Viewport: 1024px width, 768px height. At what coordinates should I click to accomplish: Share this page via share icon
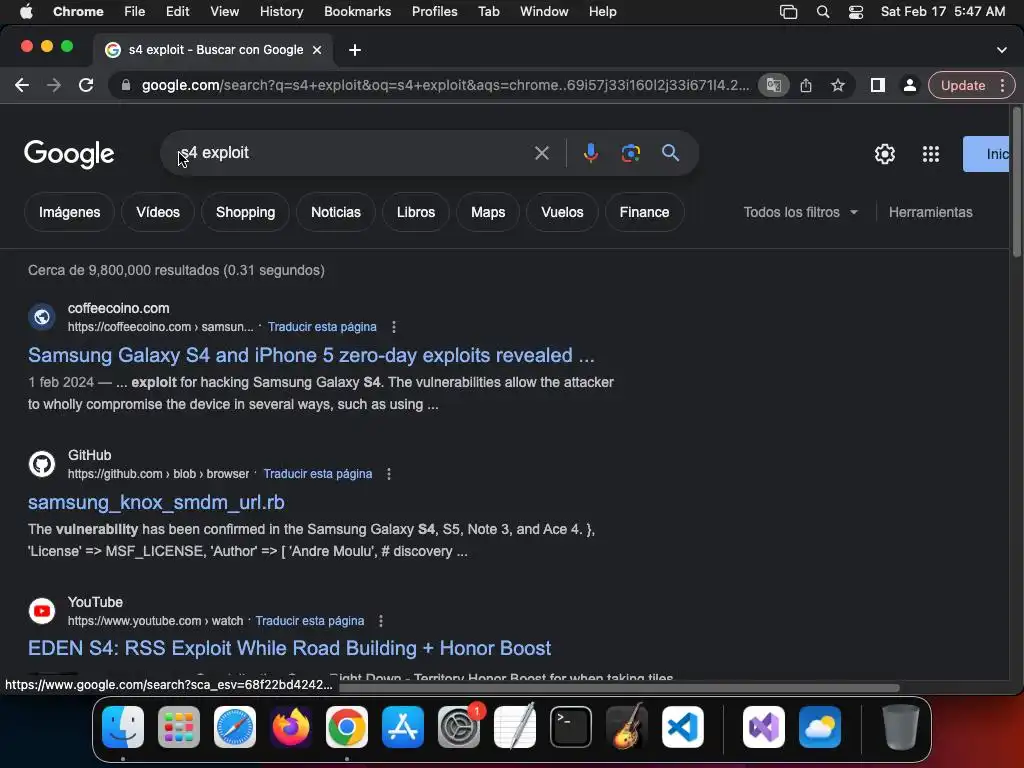point(806,85)
